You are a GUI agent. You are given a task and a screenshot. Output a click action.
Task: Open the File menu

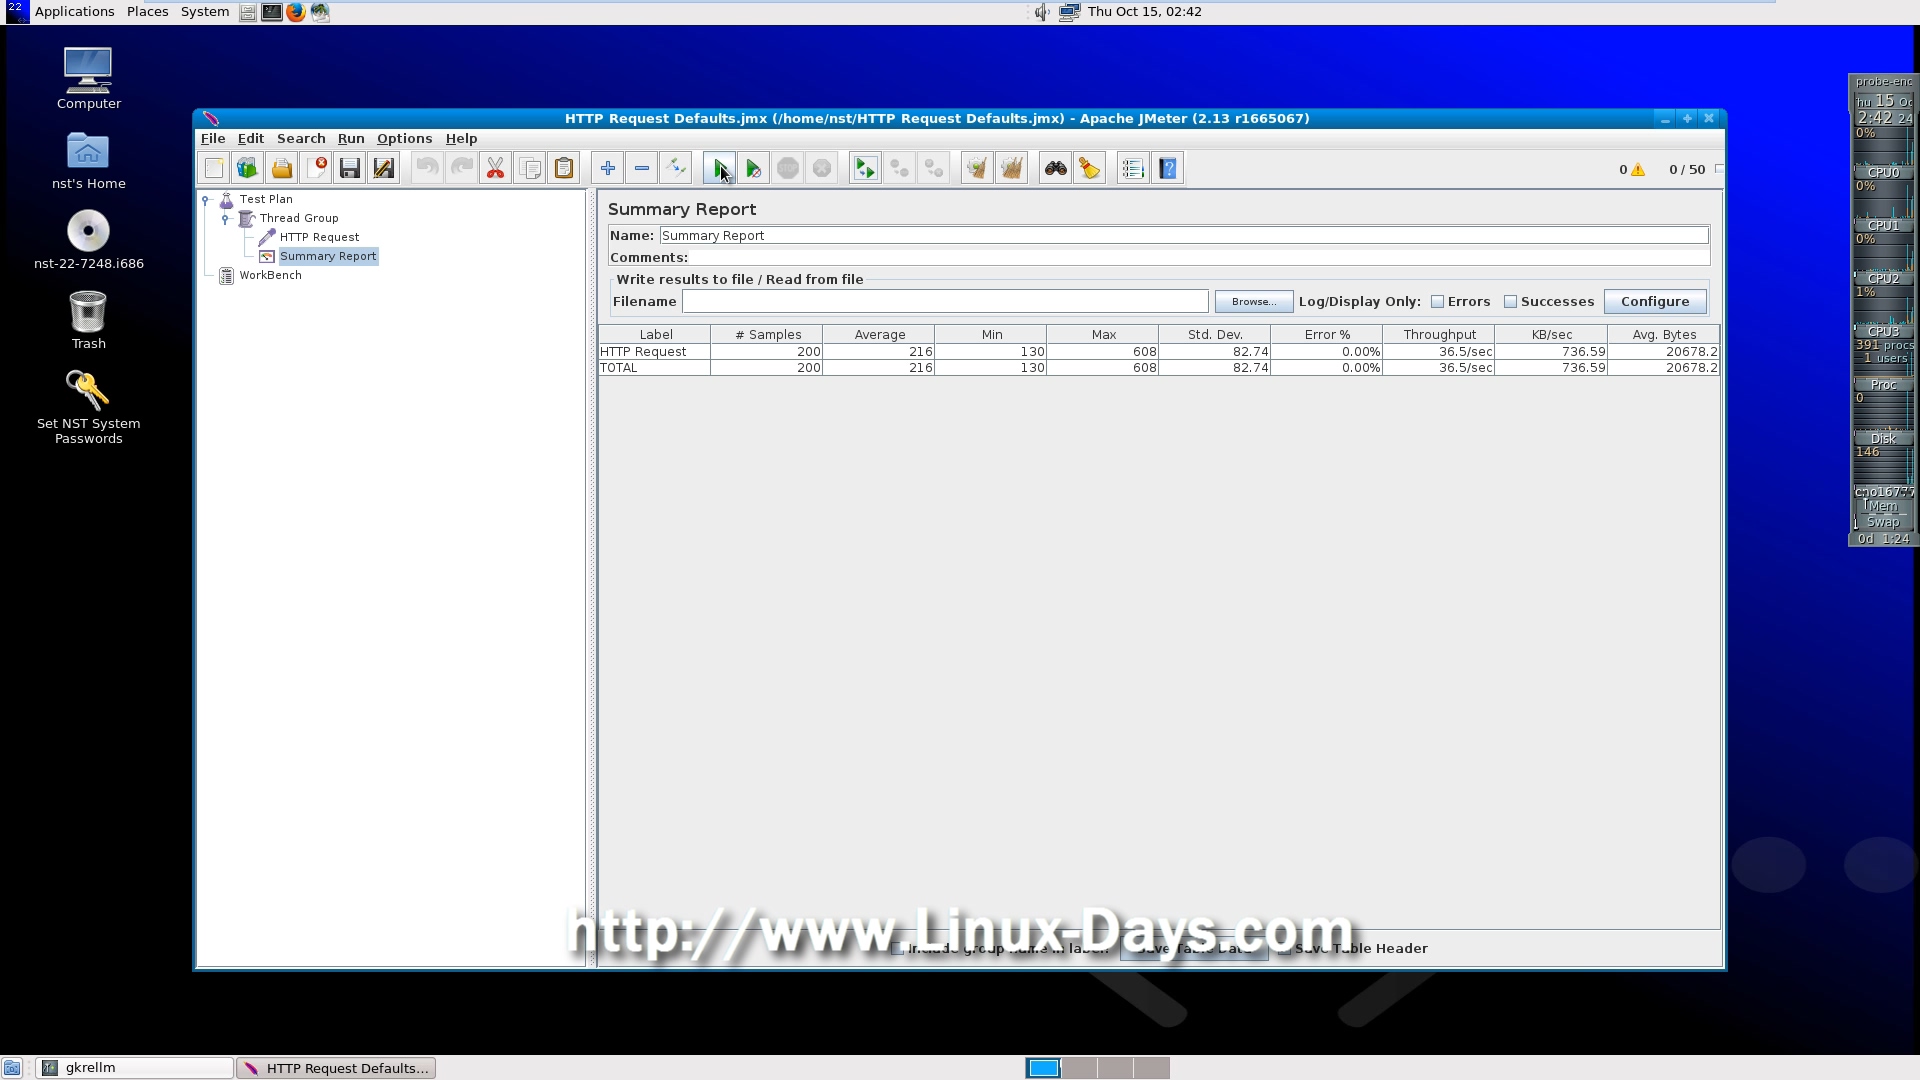tap(213, 139)
